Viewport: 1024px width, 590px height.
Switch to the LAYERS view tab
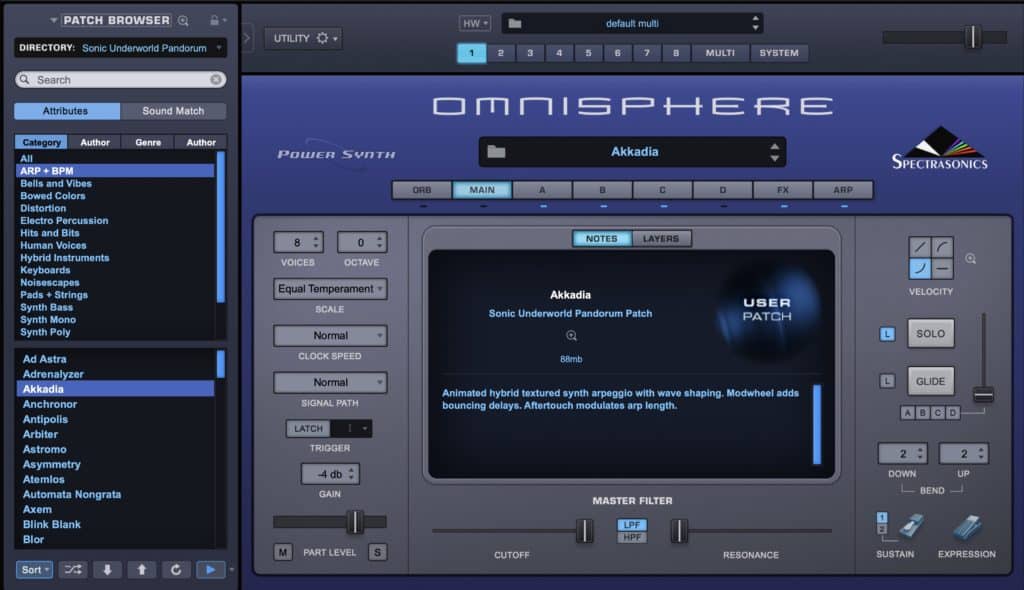[x=661, y=239]
